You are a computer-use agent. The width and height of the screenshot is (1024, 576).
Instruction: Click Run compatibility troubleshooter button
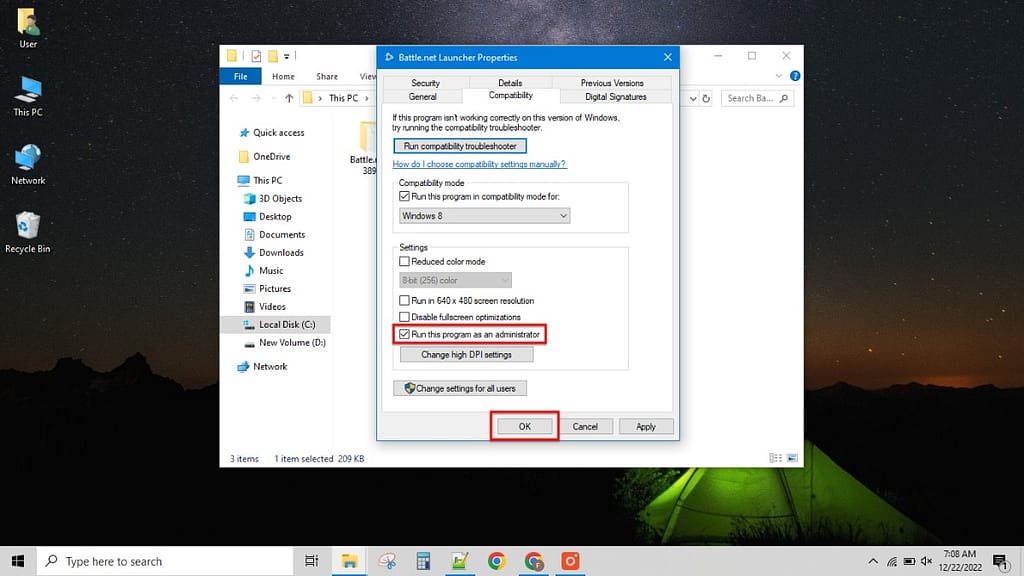tap(460, 146)
